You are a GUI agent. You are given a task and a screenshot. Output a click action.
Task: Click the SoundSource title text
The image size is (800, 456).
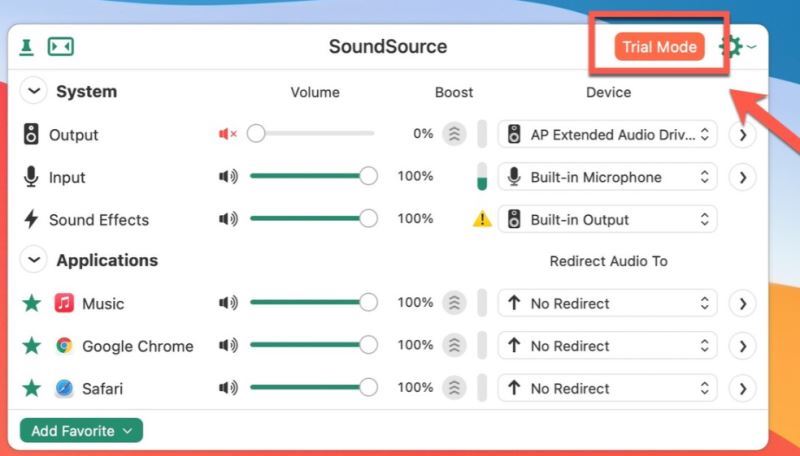tap(388, 46)
